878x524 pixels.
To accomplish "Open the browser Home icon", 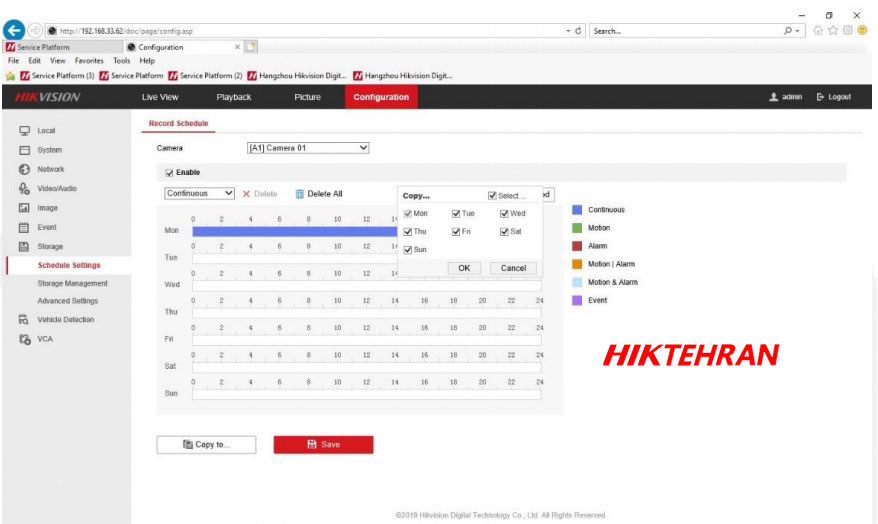I will pos(818,30).
